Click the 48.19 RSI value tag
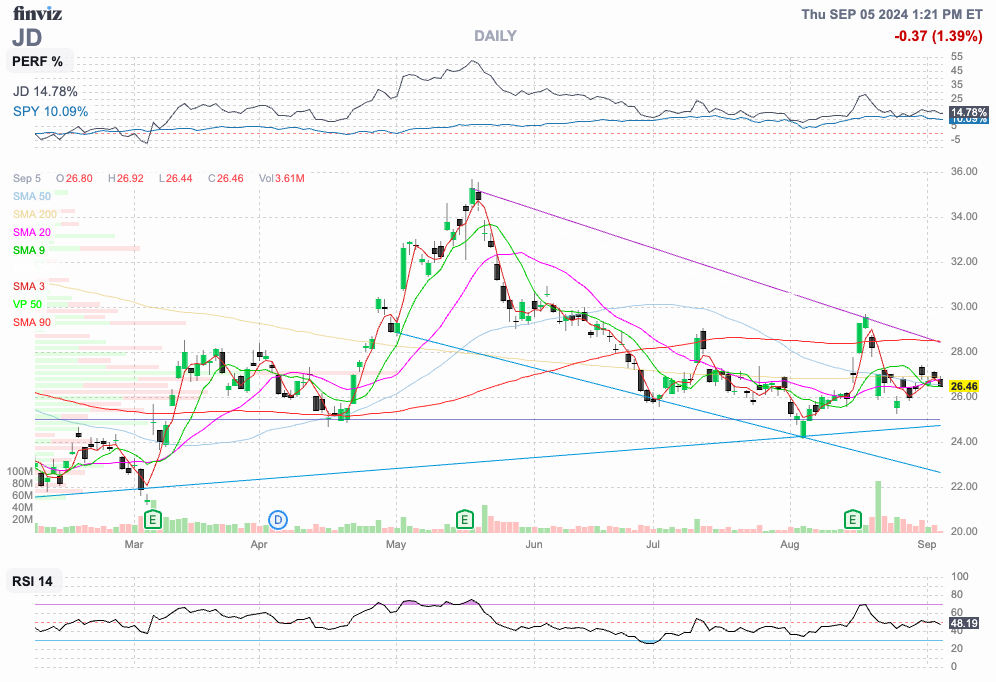 (964, 624)
